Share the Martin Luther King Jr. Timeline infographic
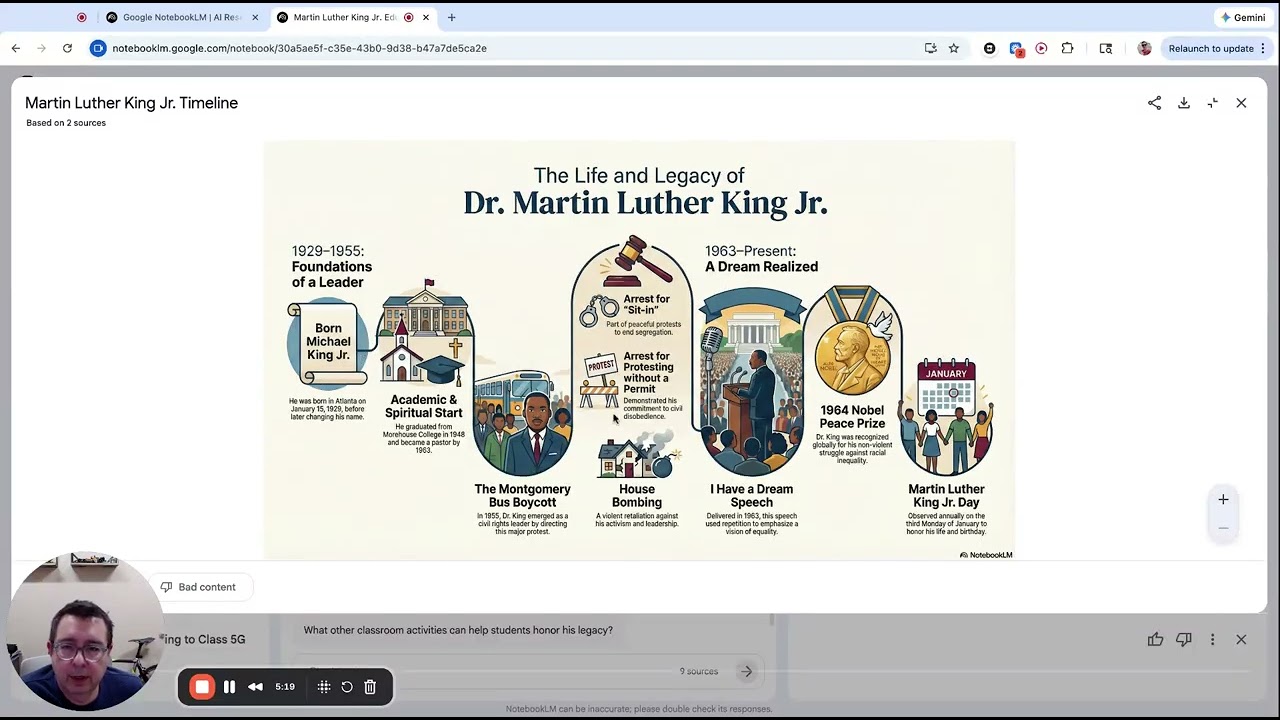The image size is (1280, 720). (x=1154, y=103)
